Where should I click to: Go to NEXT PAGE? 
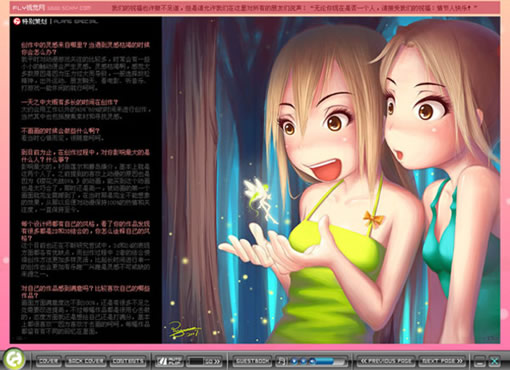coord(442,361)
